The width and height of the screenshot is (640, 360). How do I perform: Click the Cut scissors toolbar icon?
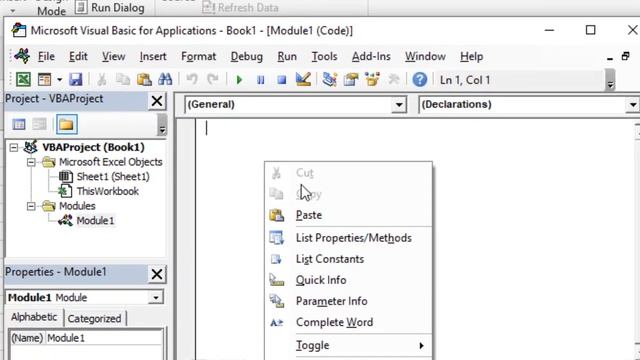click(x=102, y=79)
